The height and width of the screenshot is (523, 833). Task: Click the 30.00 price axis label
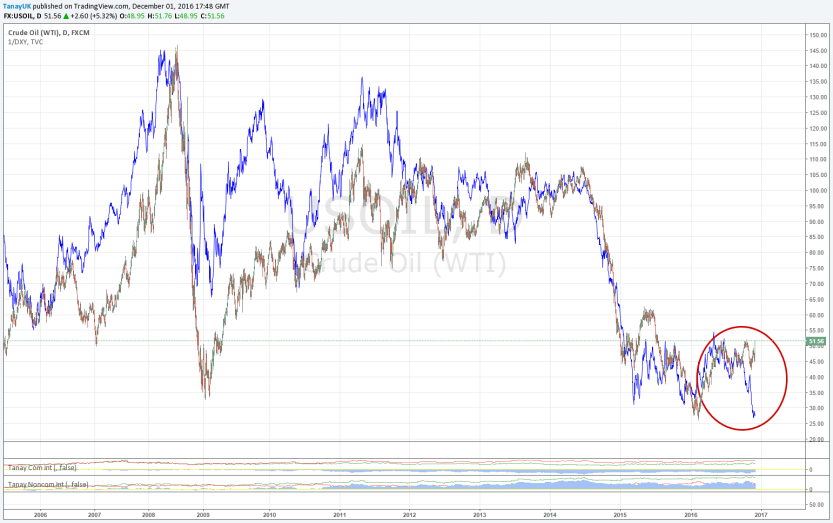click(x=818, y=409)
